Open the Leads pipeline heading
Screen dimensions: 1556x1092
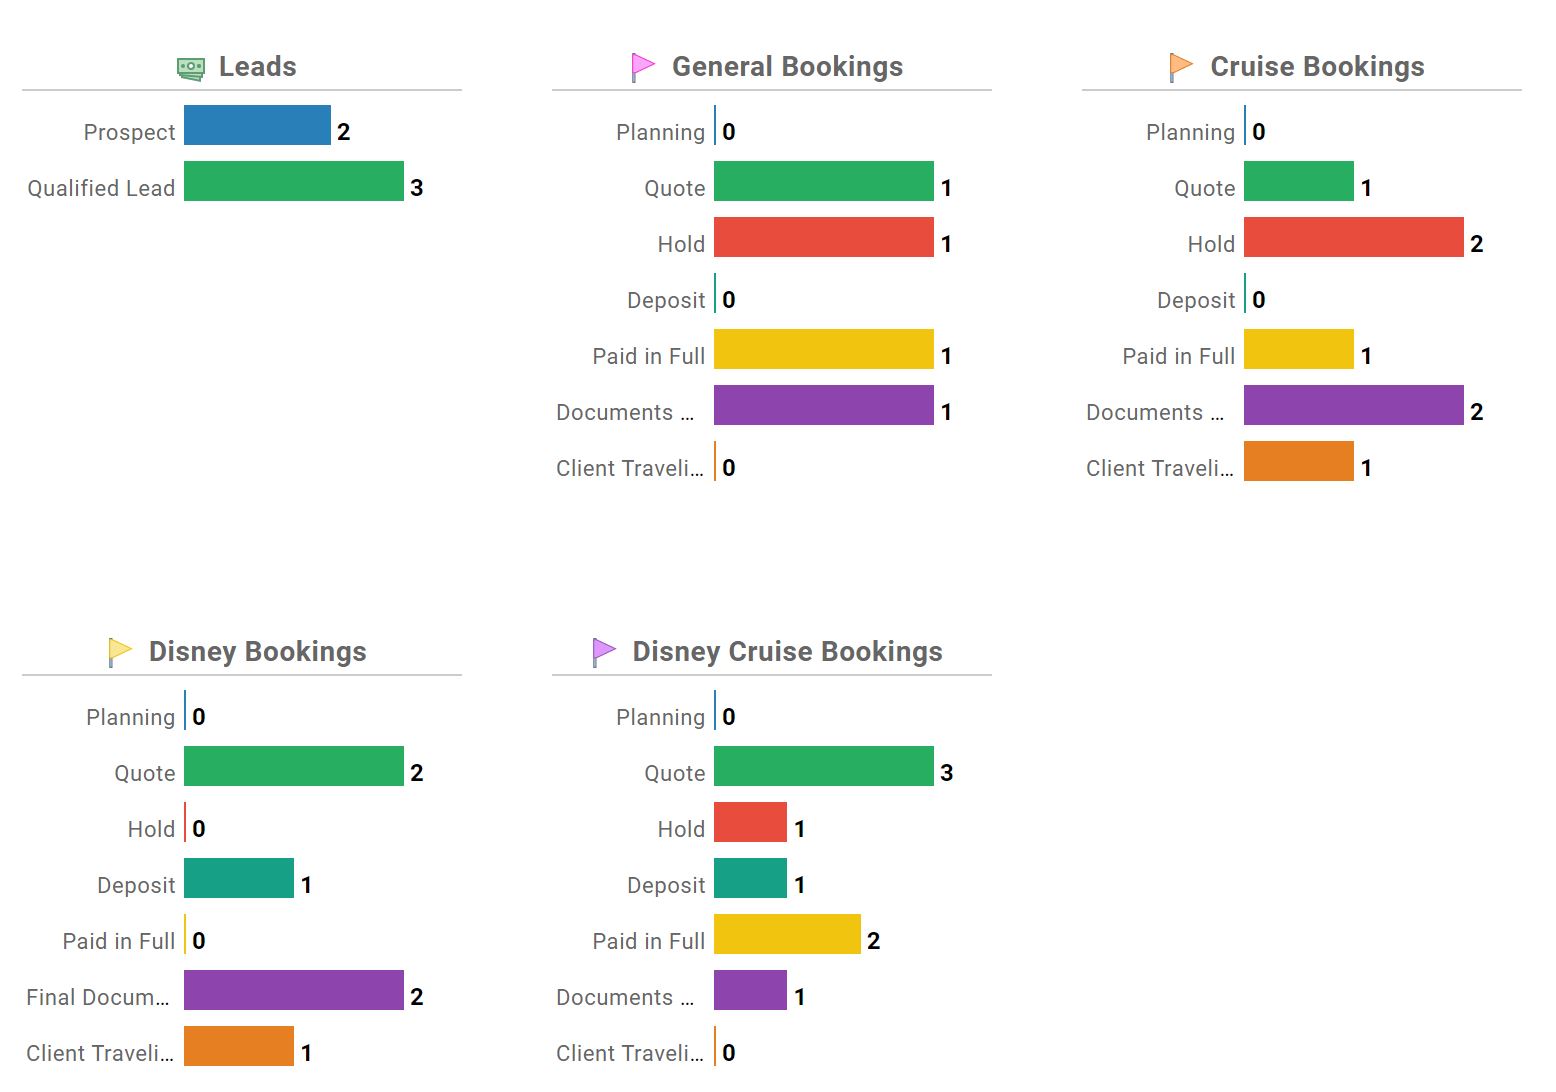tap(257, 67)
